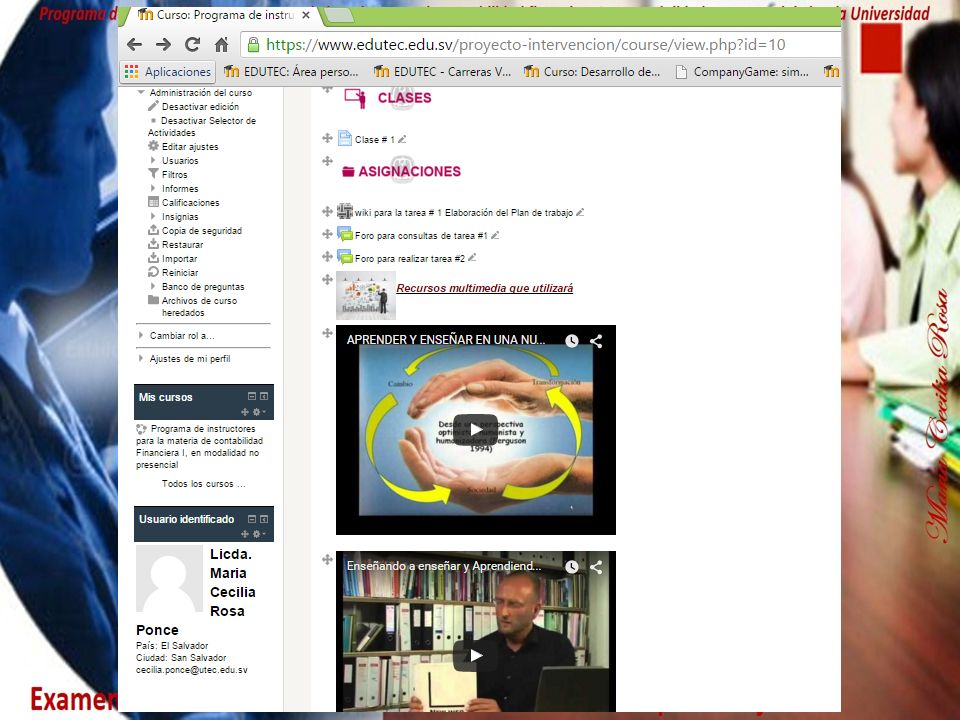Click share icon on APRENDER Y ENSEÑAR video
The width and height of the screenshot is (960, 720).
(596, 341)
